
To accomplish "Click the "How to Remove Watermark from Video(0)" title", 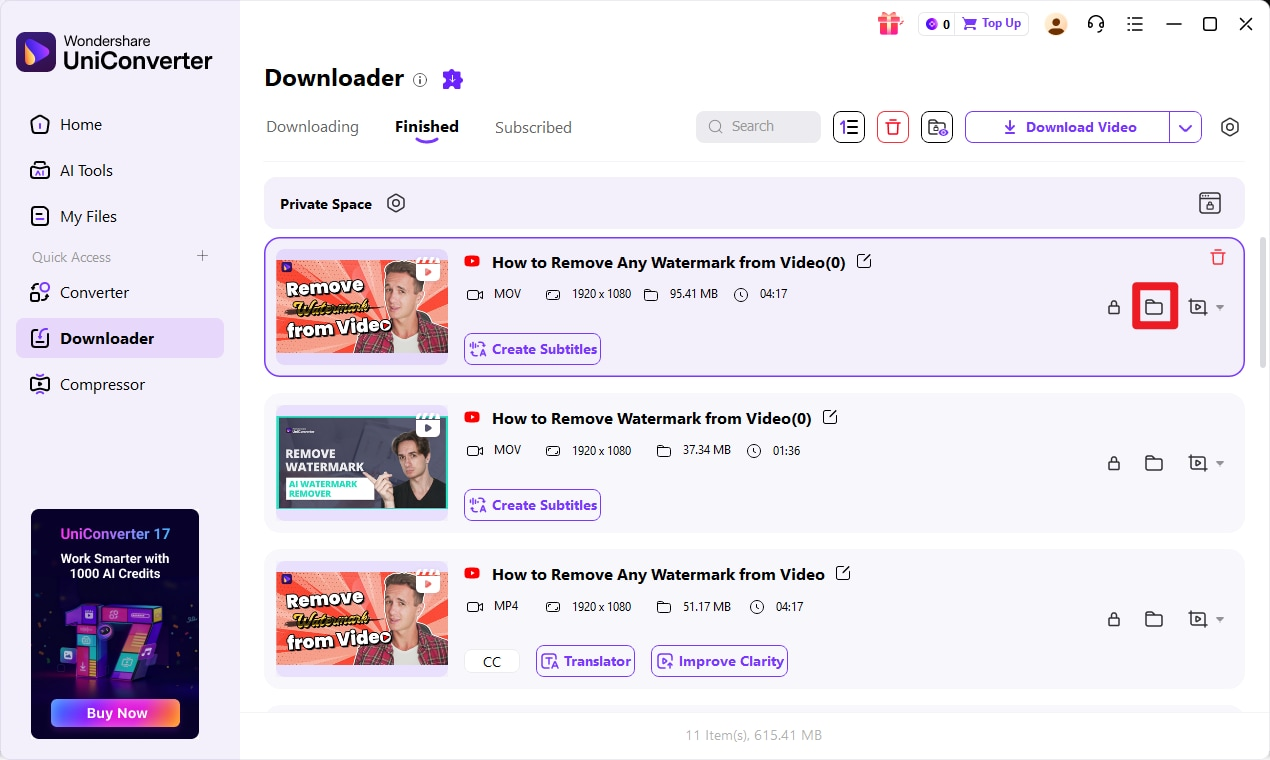I will point(652,418).
